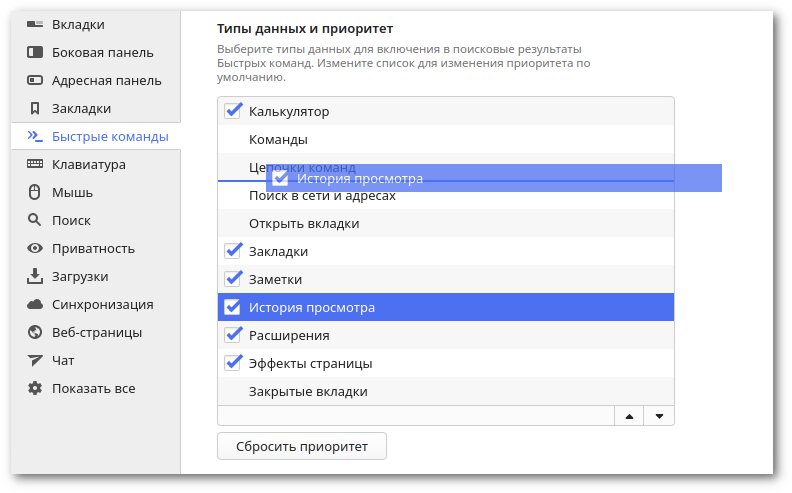
Task: Click the Tabs (Вкладки) sidebar icon
Action: point(35,24)
